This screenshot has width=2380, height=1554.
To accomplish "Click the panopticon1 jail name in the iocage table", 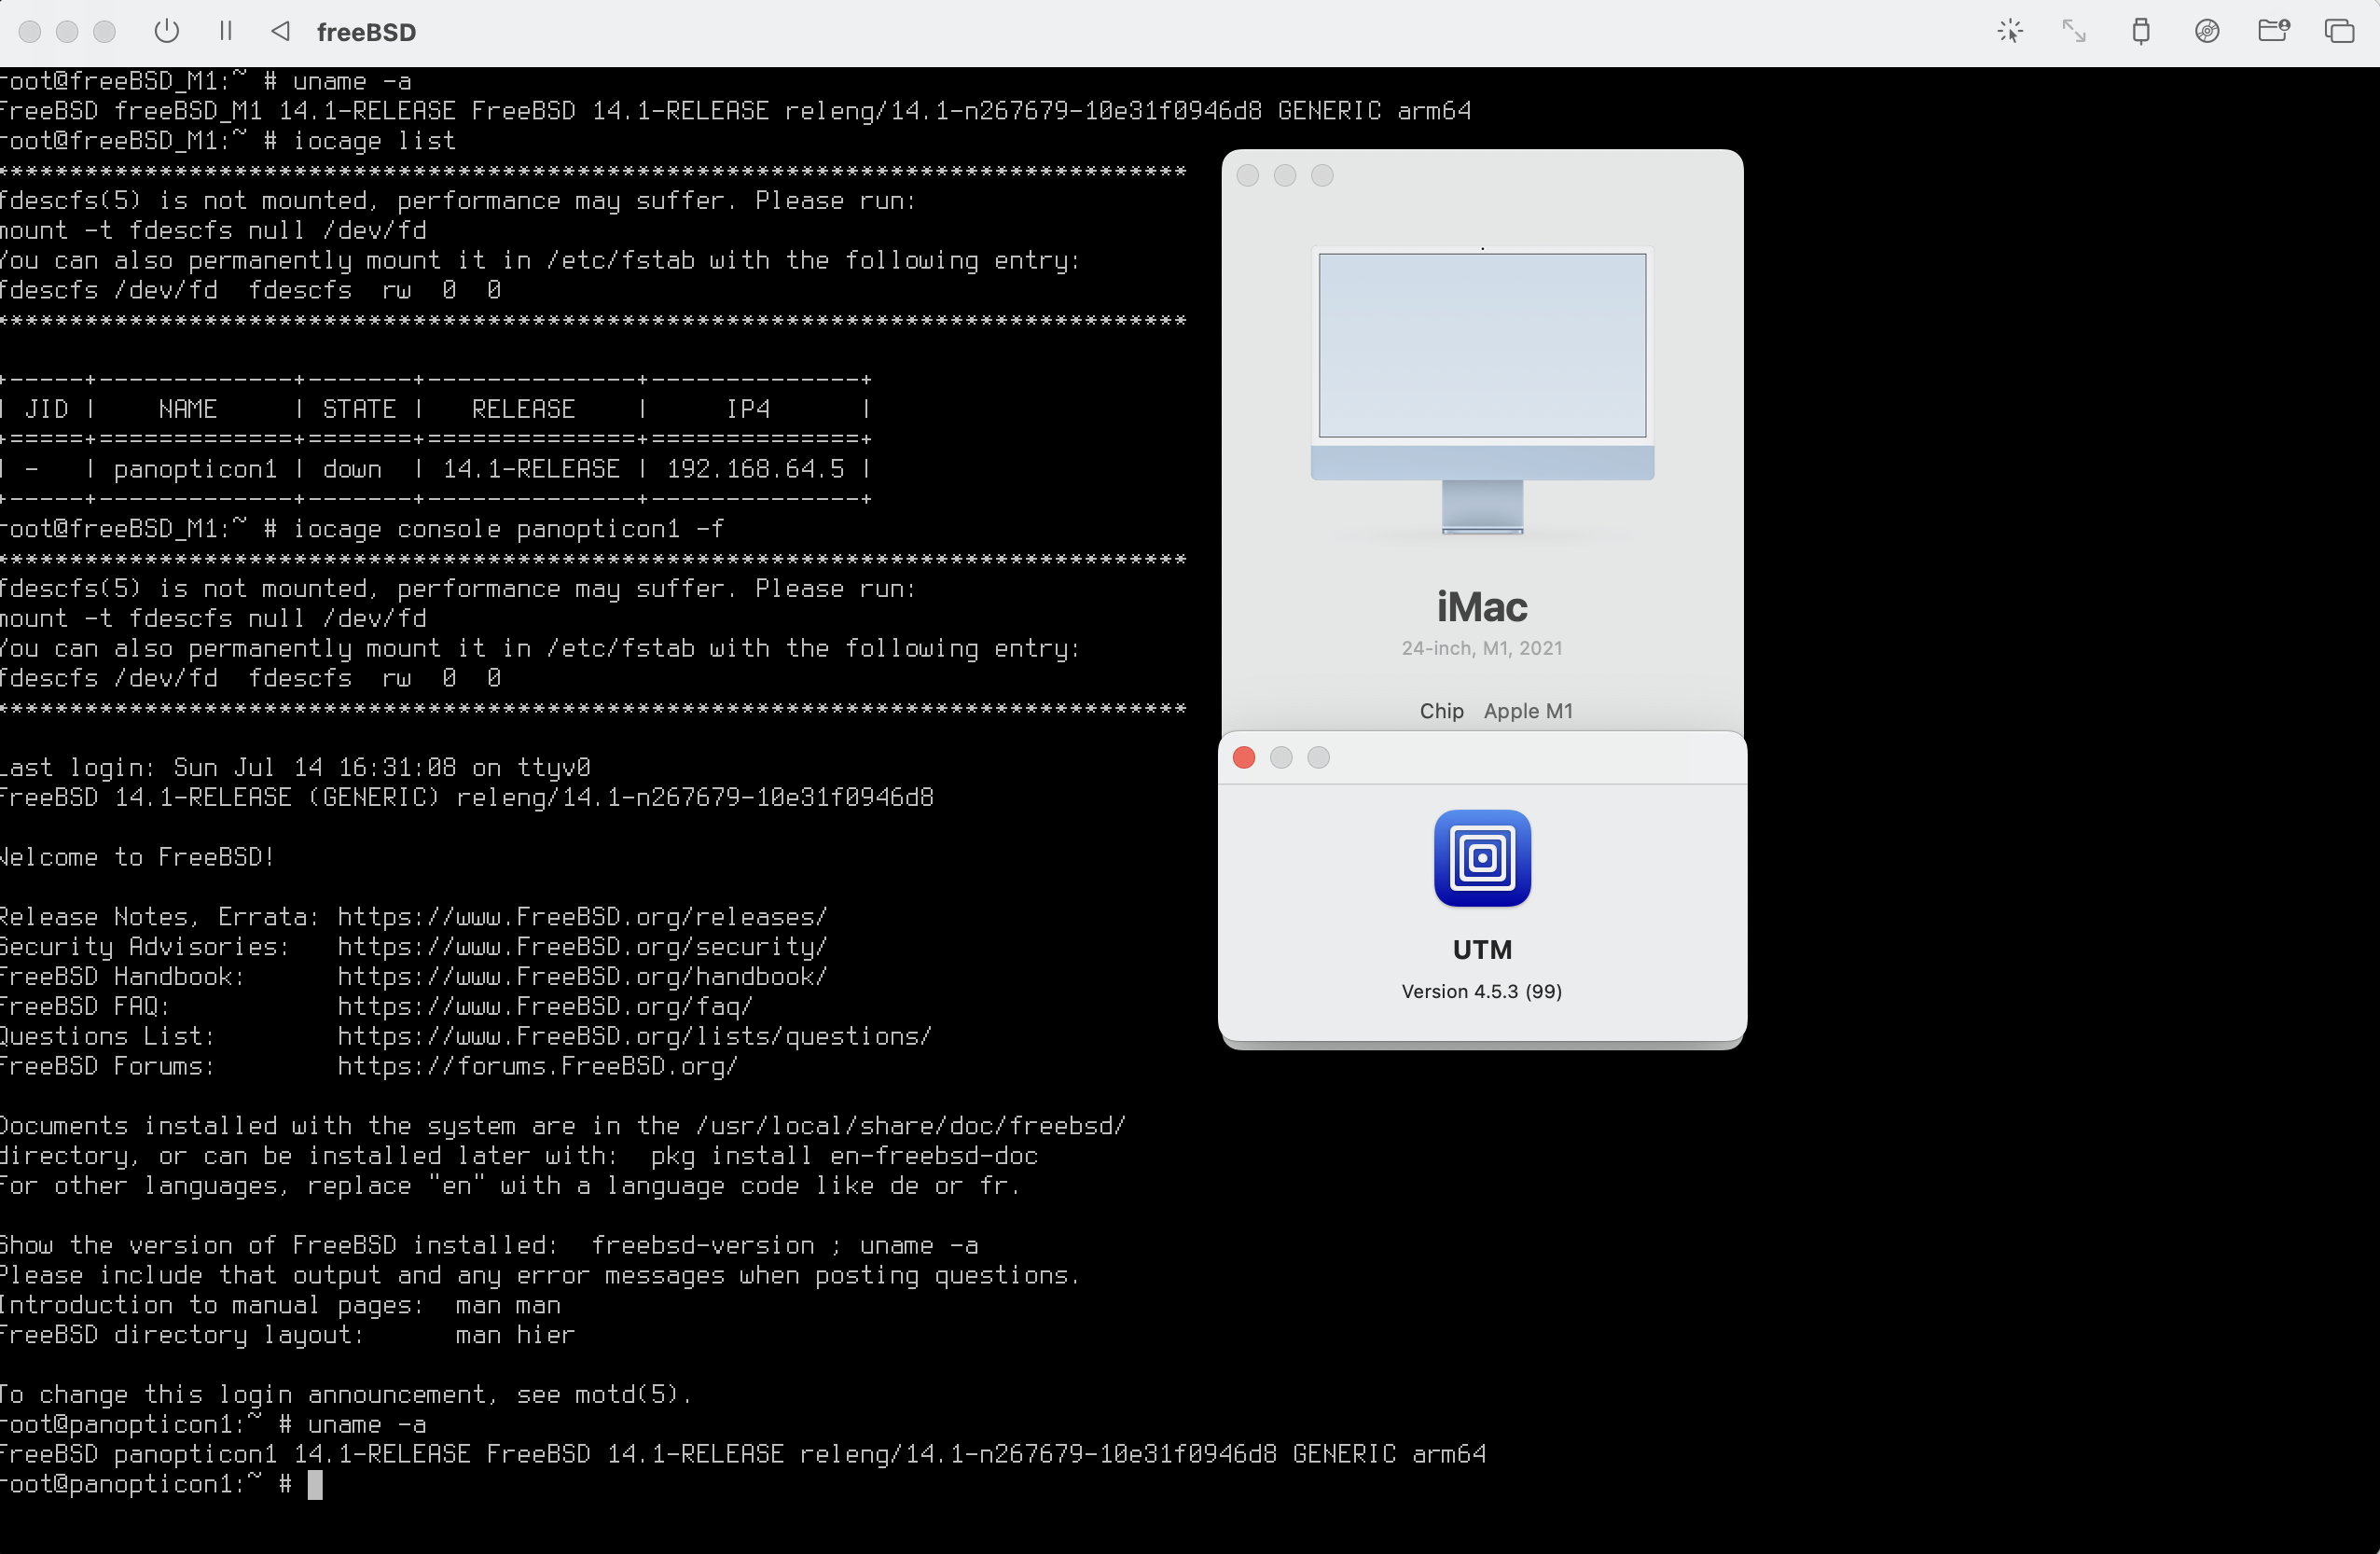I will coord(195,469).
